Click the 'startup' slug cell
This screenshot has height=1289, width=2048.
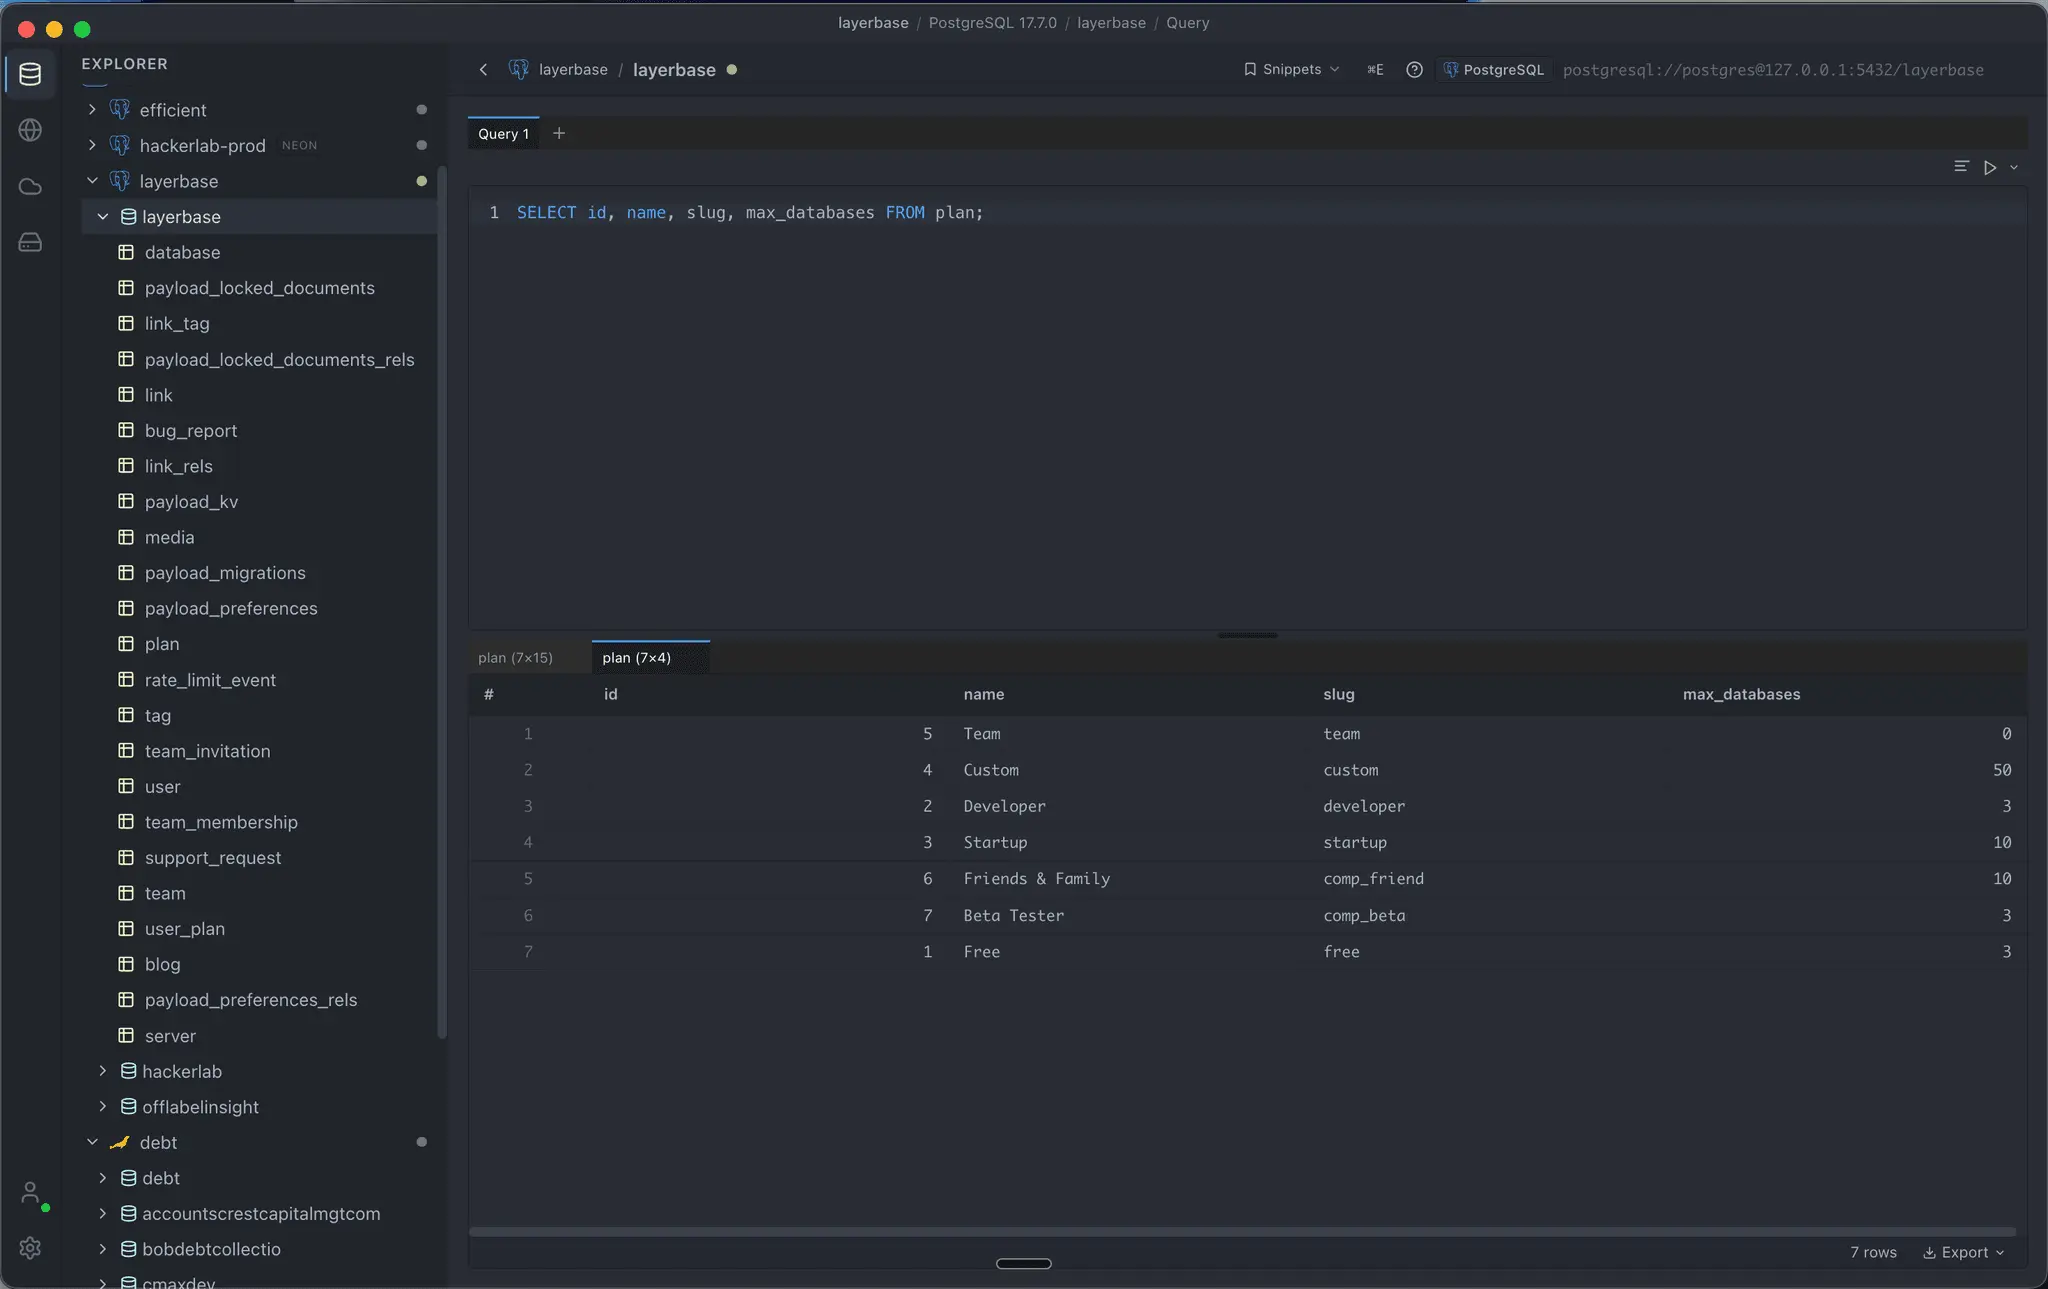1355,842
